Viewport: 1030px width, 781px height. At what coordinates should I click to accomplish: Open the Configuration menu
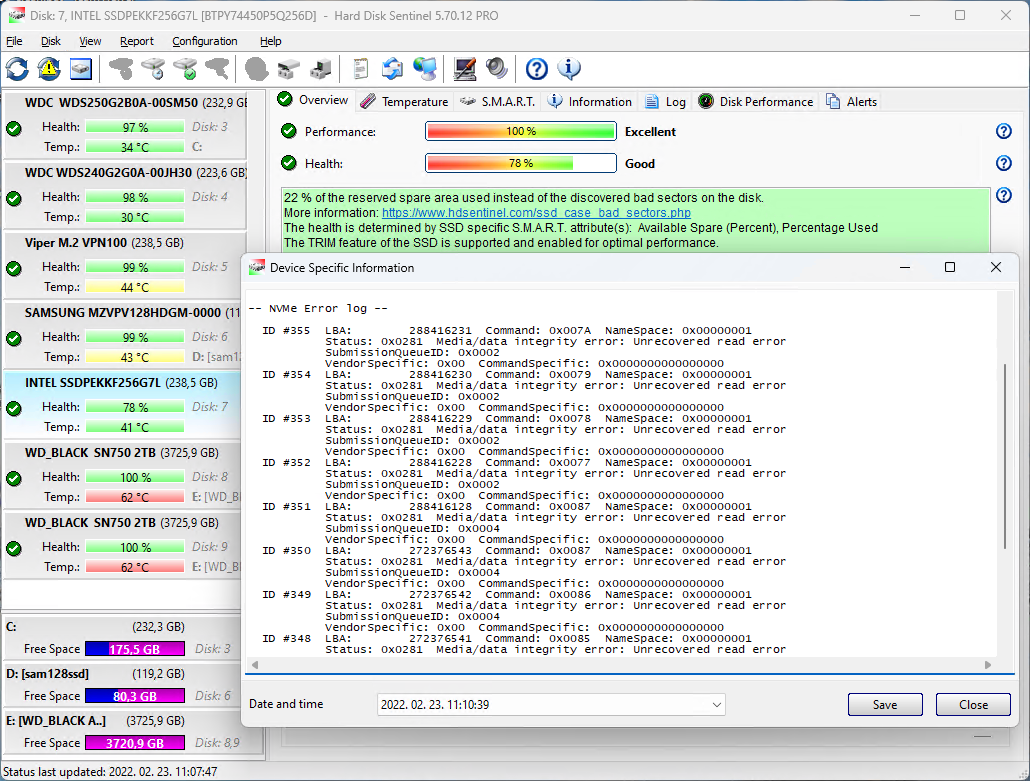(205, 41)
